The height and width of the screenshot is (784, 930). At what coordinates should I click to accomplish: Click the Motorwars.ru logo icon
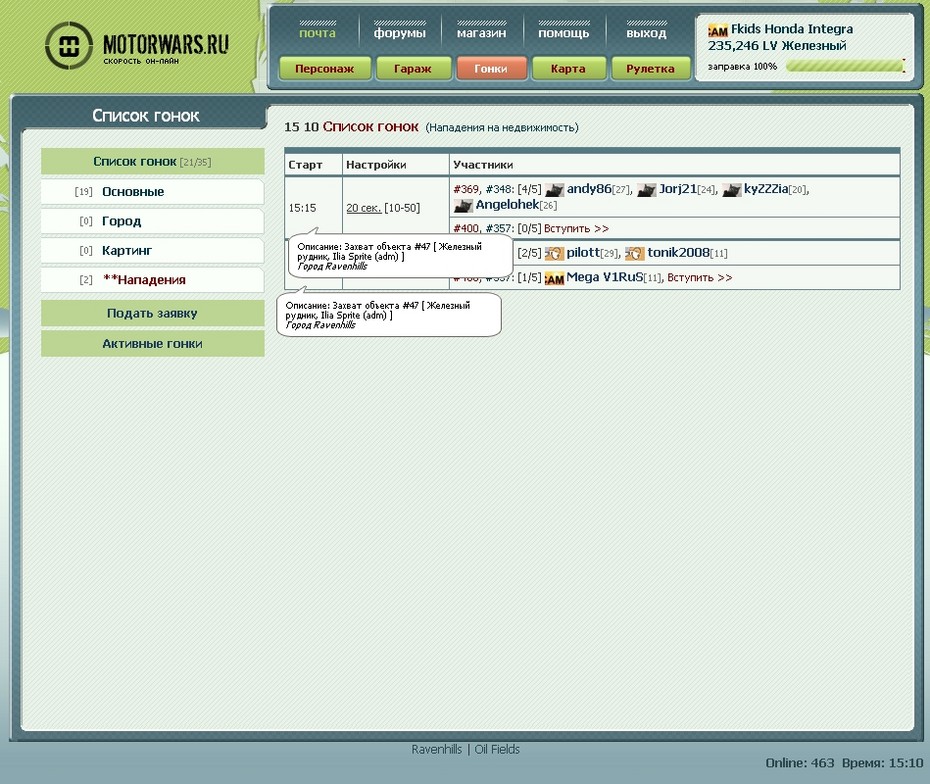click(69, 46)
